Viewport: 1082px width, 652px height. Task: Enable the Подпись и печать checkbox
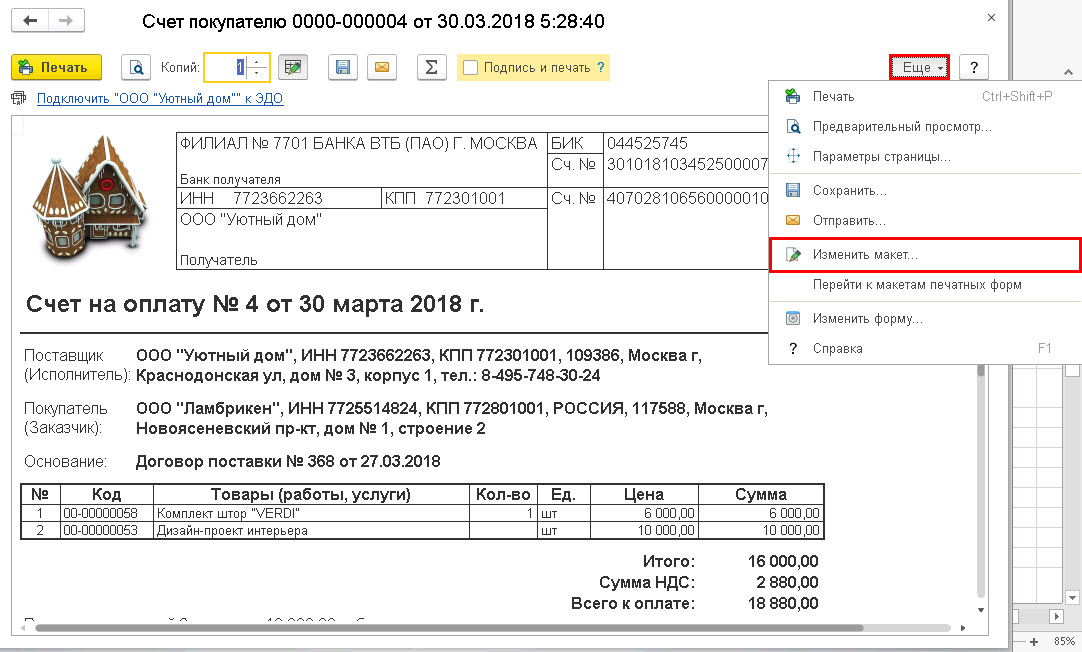tap(471, 68)
